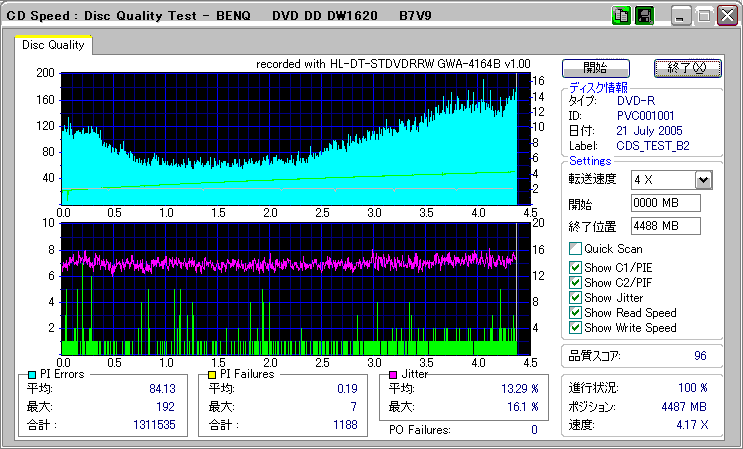Minimize the CD Speed window

point(681,15)
